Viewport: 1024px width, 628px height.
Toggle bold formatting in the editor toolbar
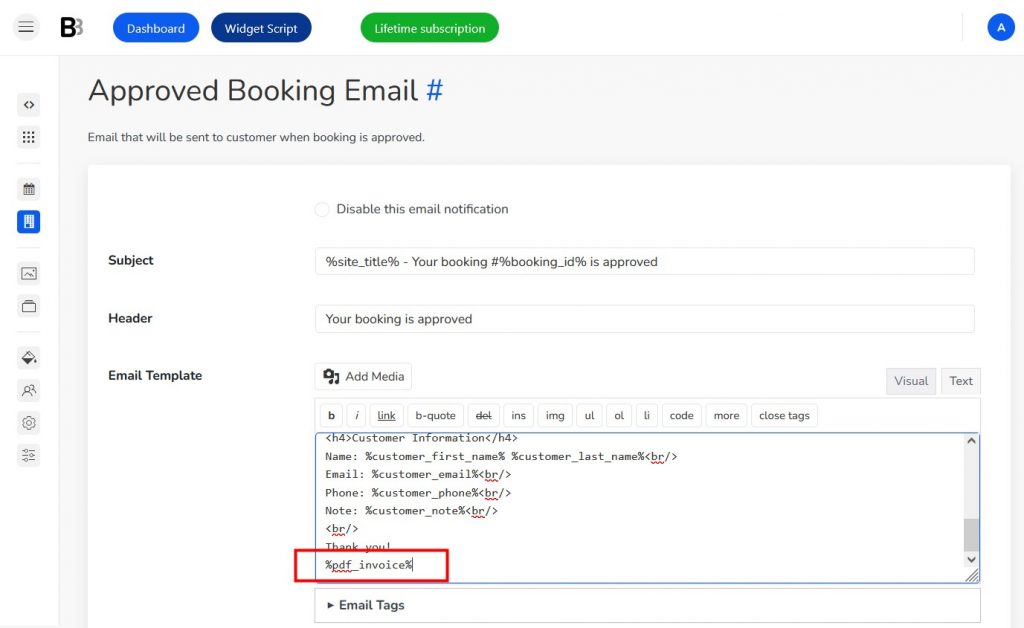331,415
